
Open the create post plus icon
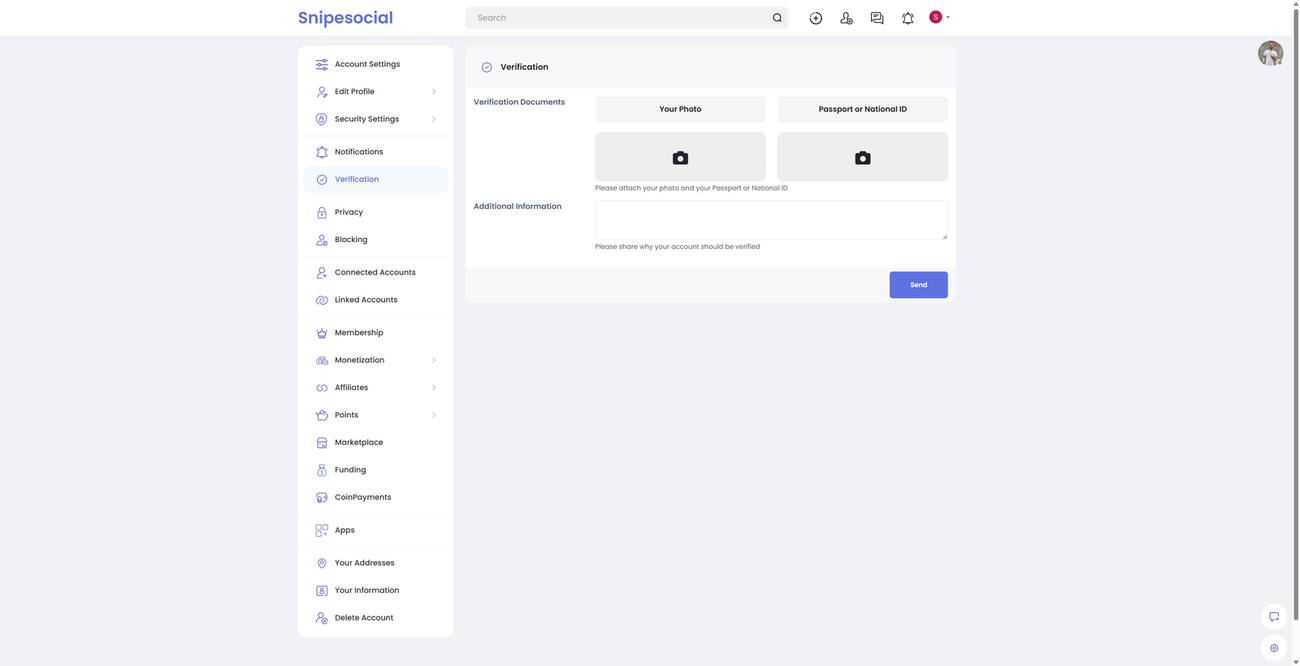816,18
